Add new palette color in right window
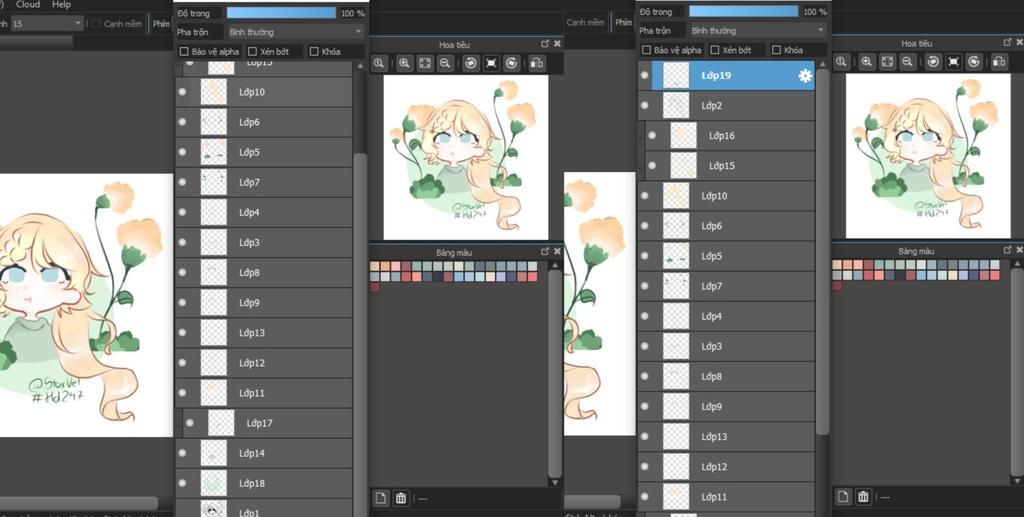 coord(843,497)
